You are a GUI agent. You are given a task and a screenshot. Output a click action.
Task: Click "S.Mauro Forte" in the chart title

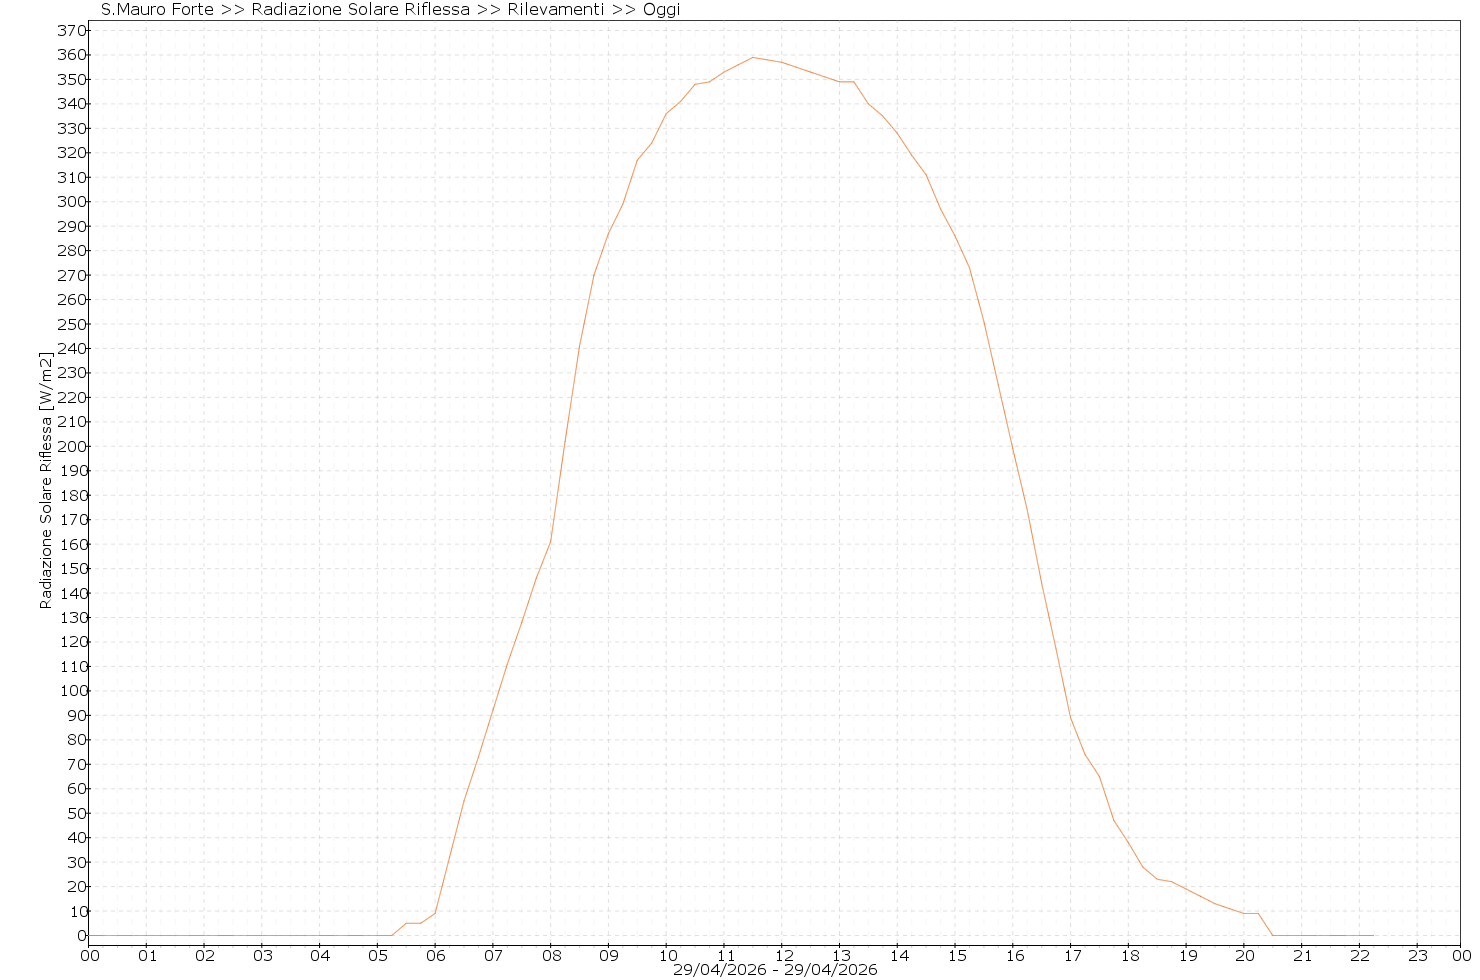[157, 10]
